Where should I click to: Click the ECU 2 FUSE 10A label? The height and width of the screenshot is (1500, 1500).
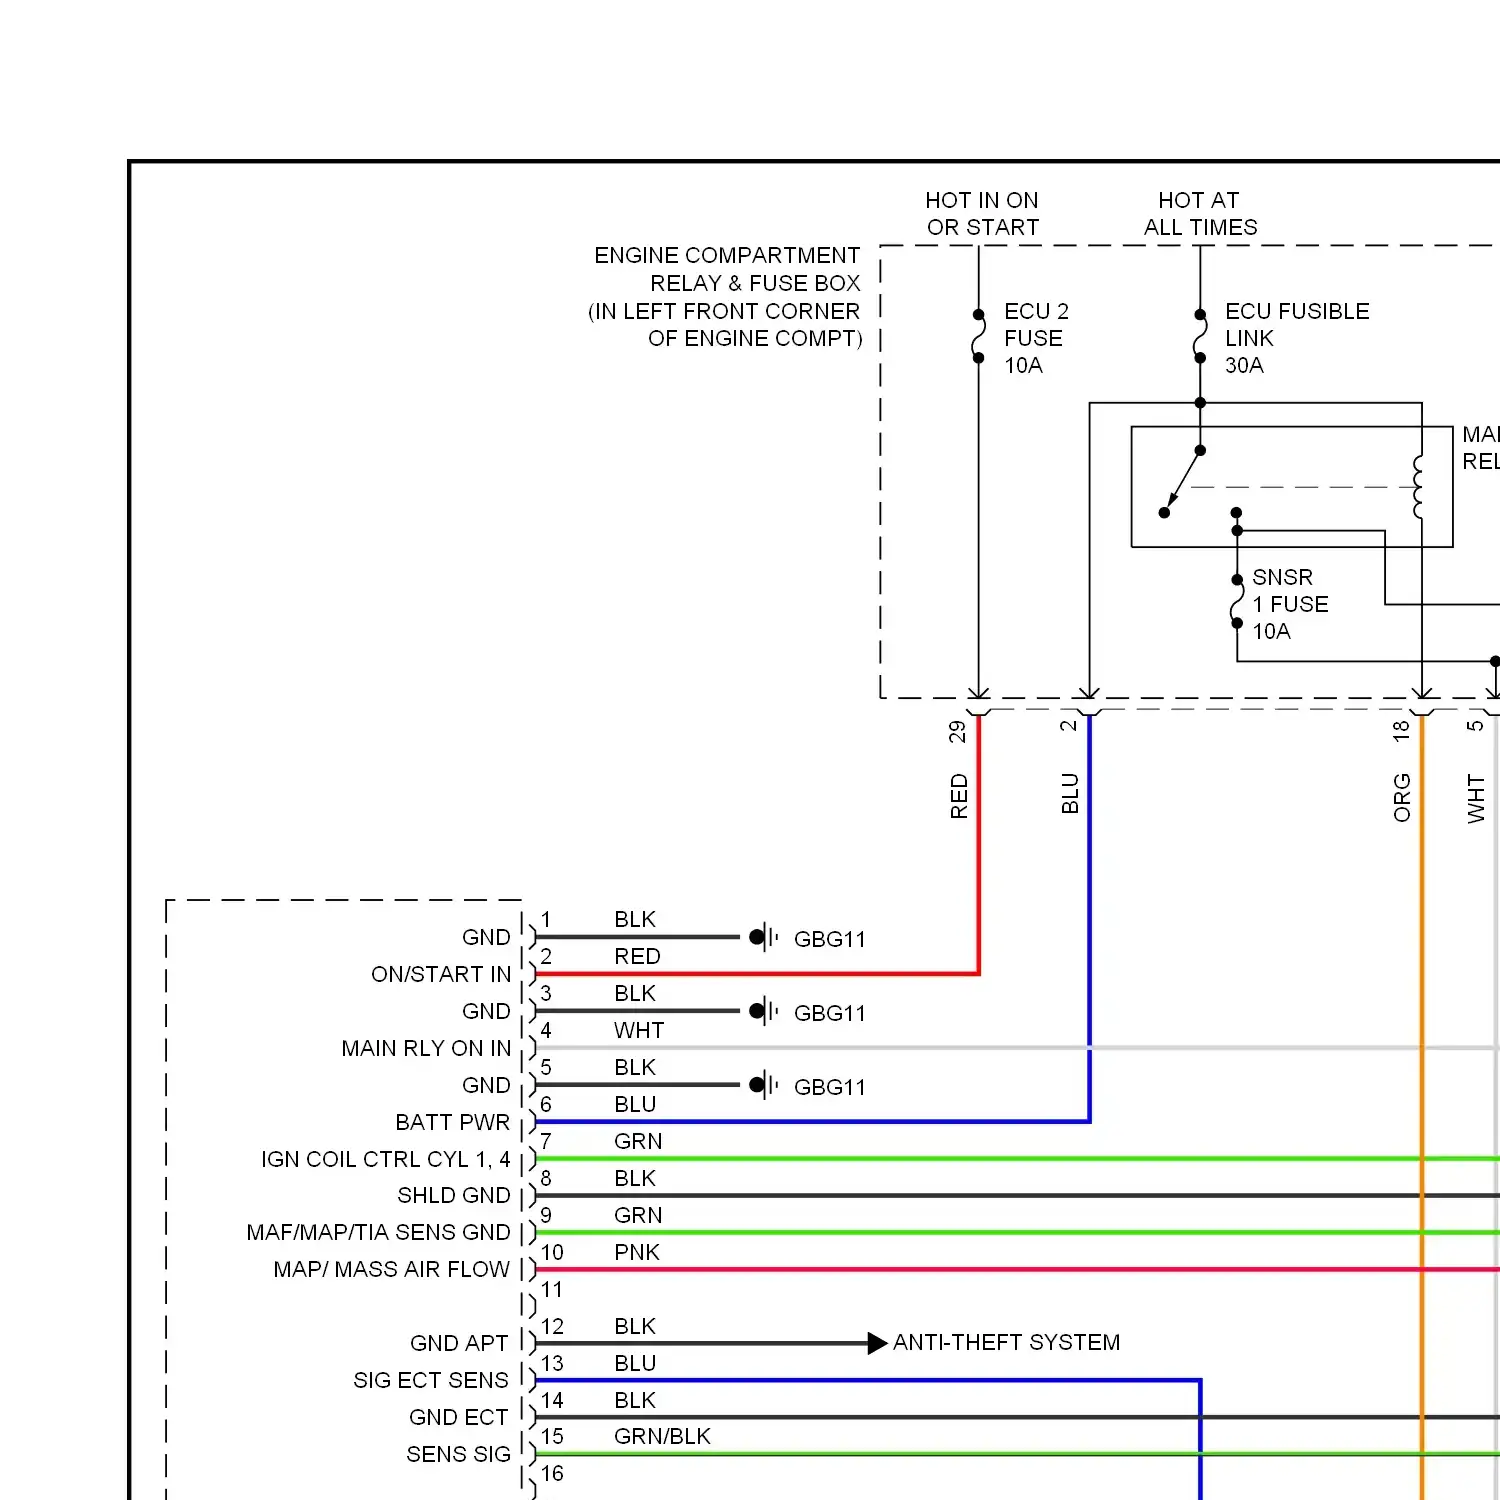point(1036,338)
